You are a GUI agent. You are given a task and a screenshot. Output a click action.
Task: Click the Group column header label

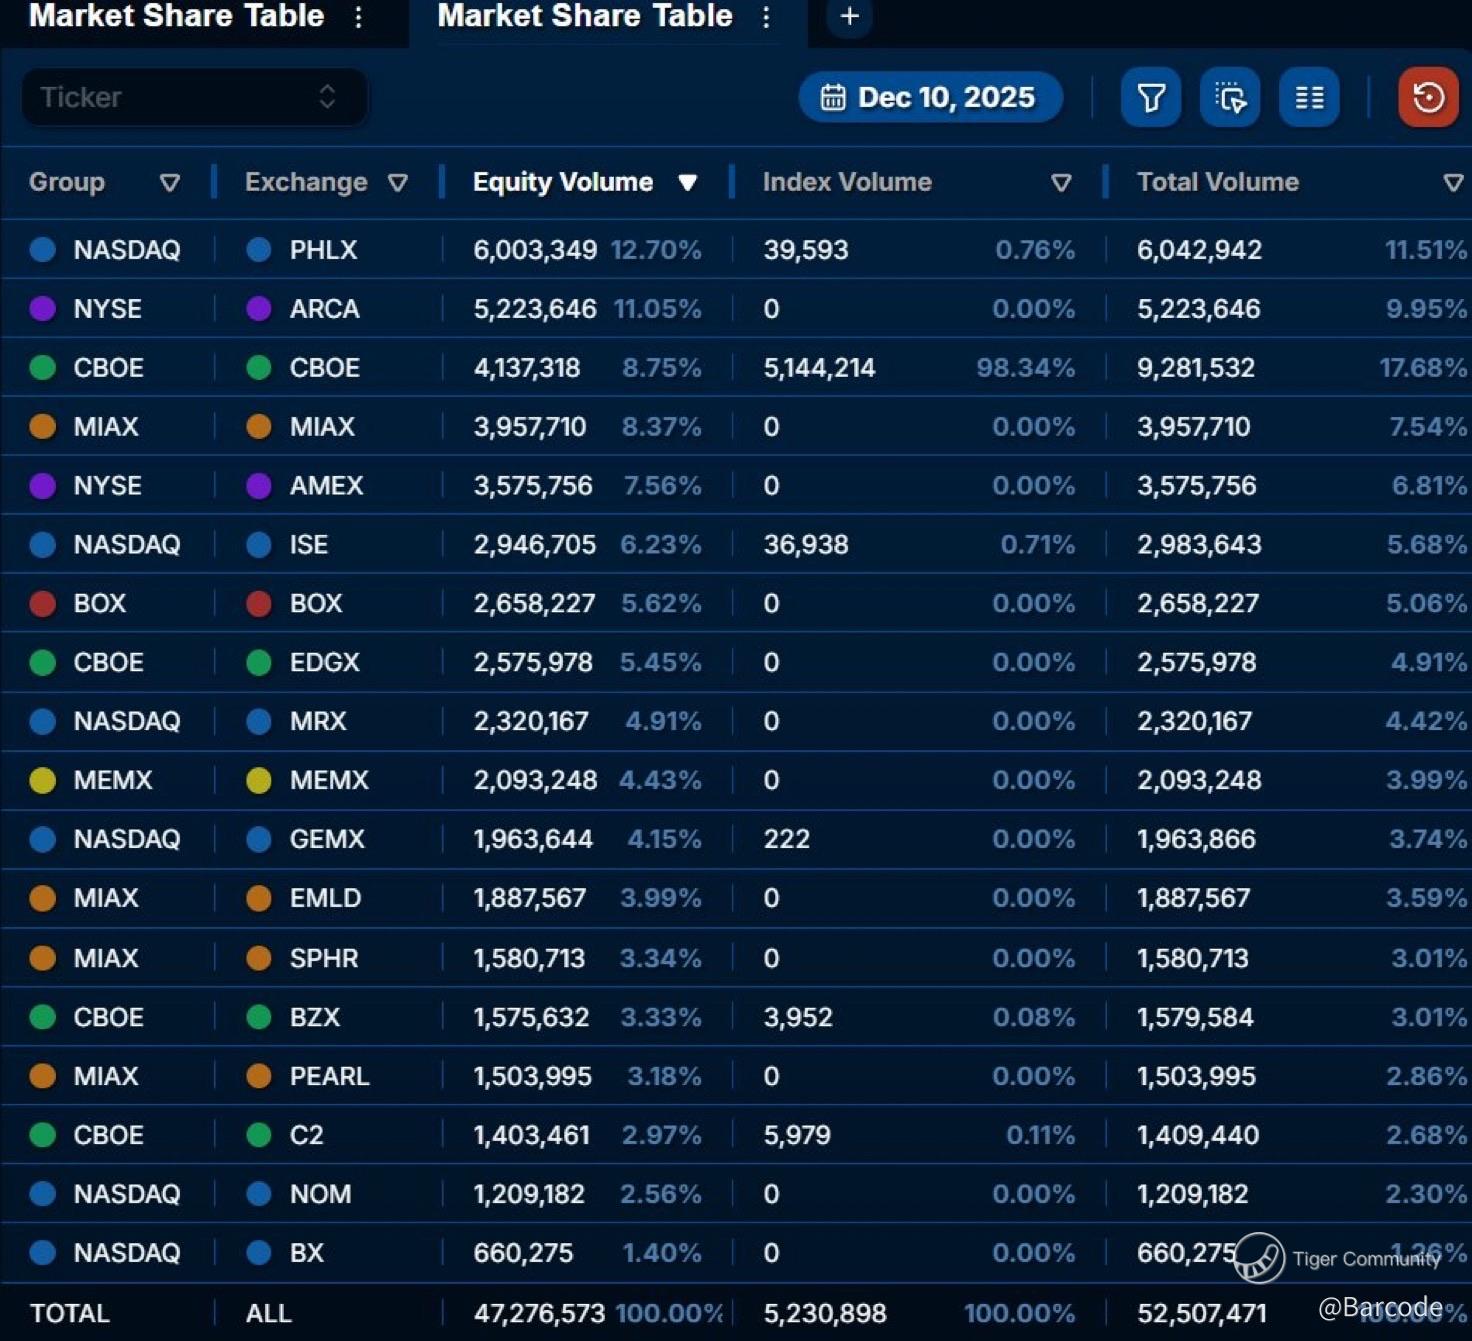click(x=67, y=182)
